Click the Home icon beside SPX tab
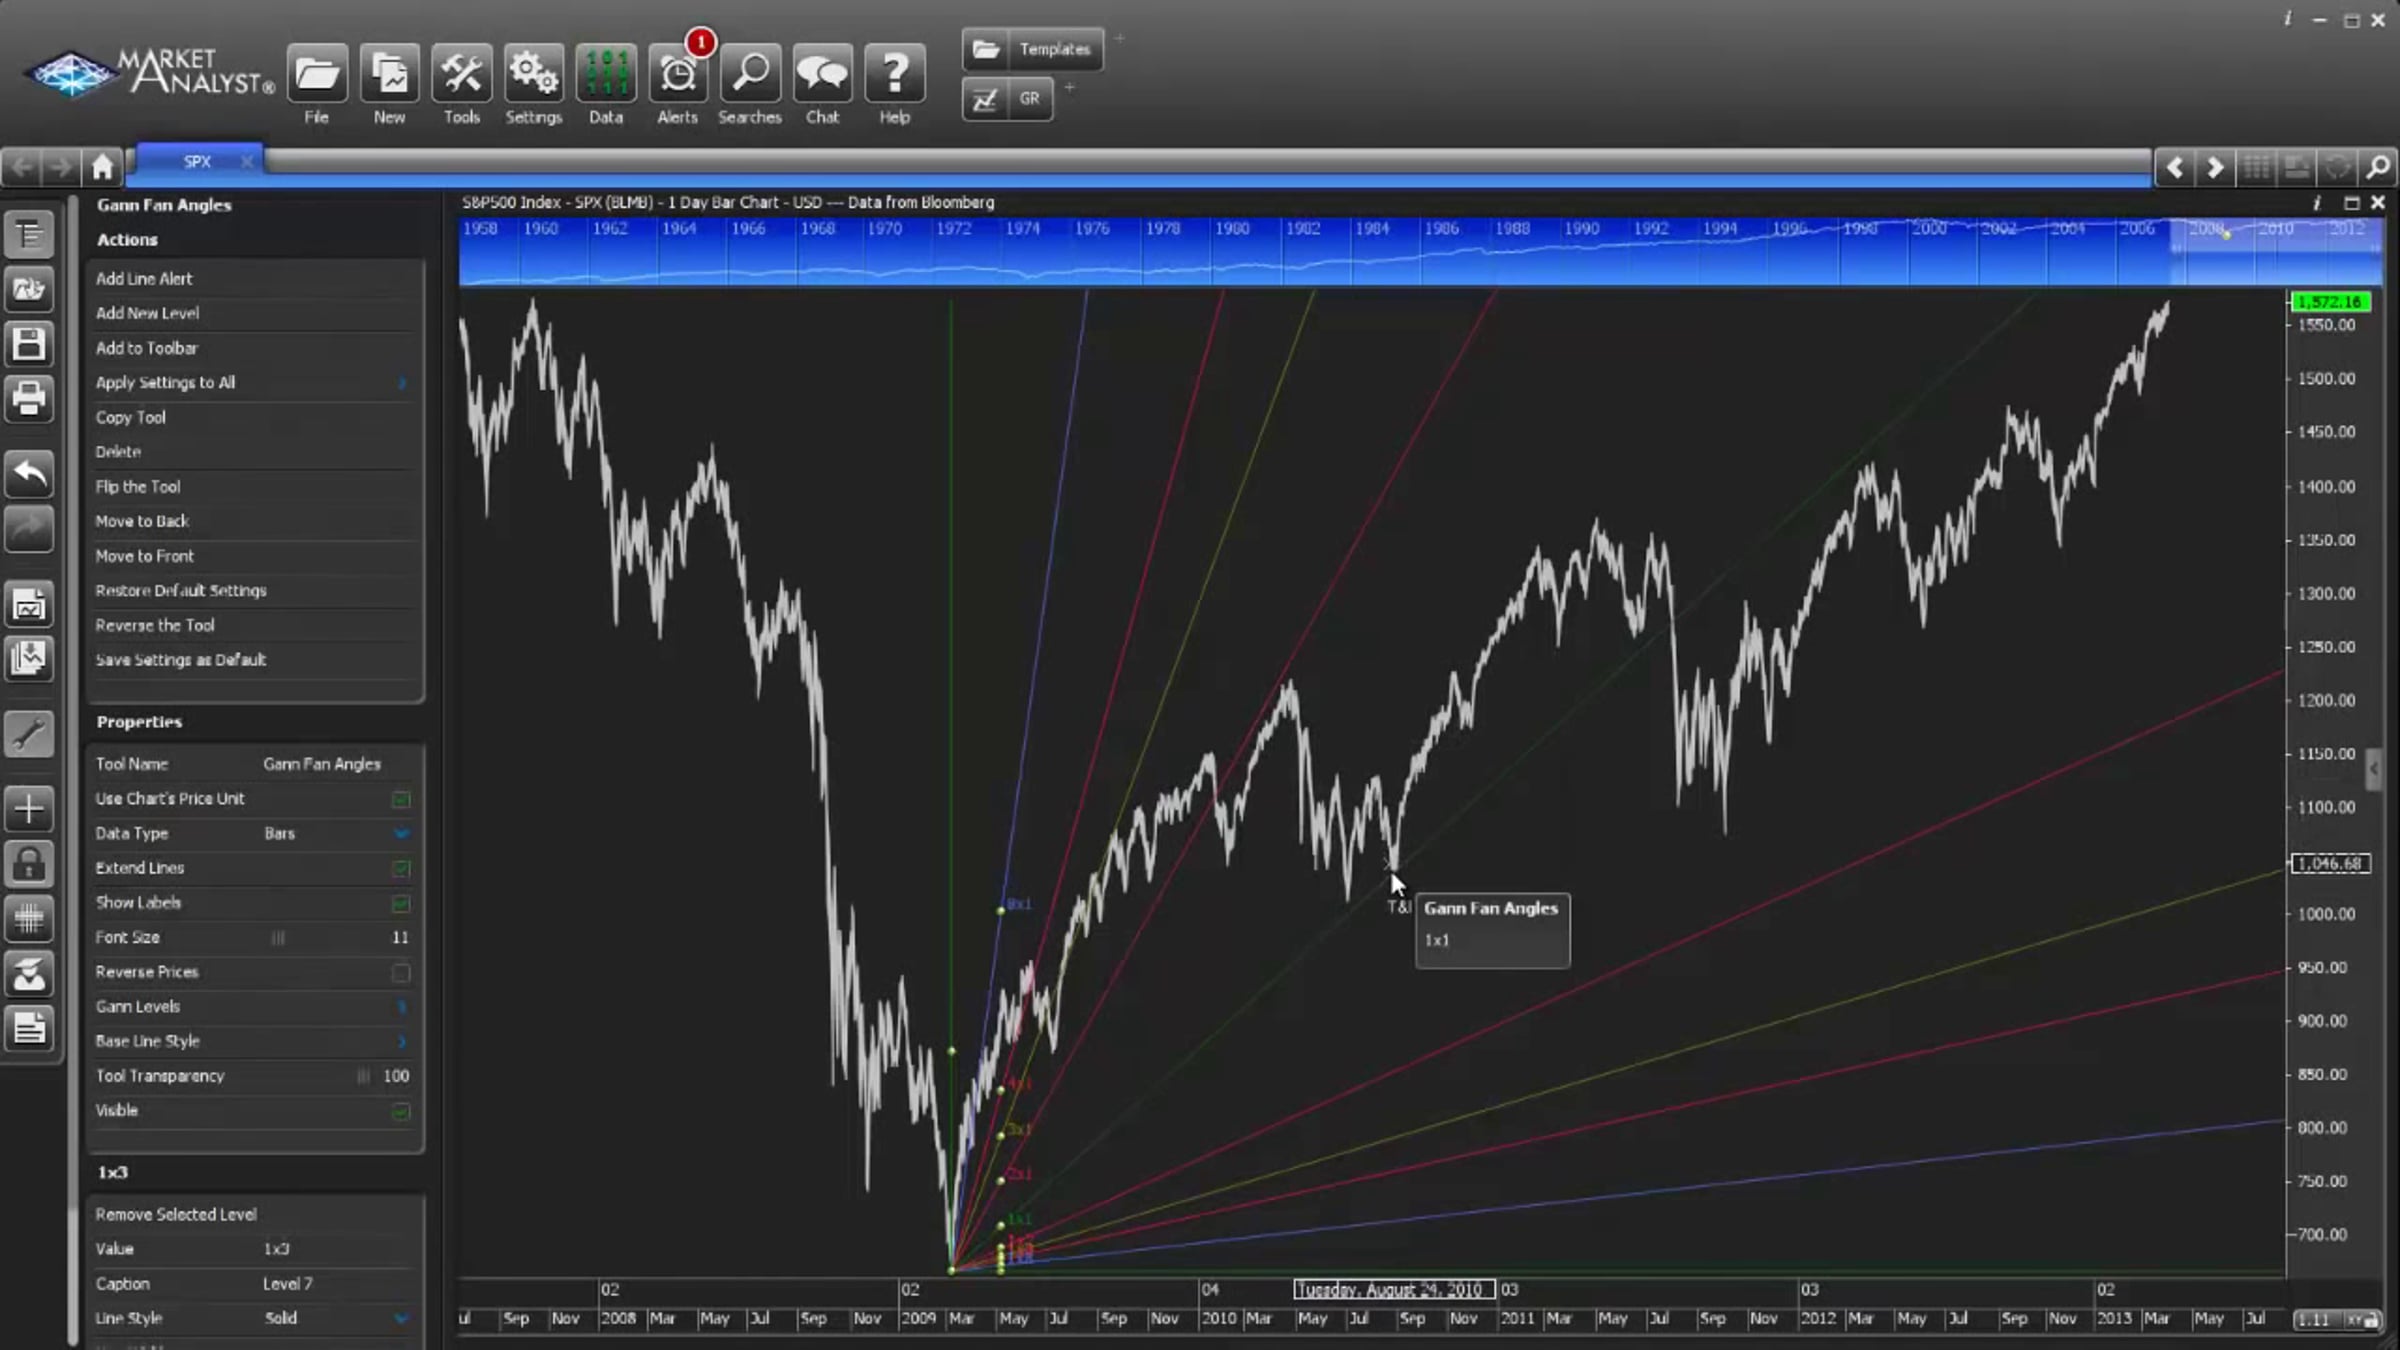The width and height of the screenshot is (2400, 1350). click(102, 166)
